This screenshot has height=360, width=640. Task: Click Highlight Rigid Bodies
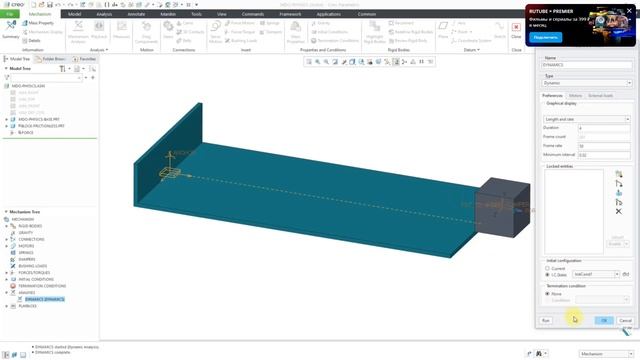click(374, 32)
